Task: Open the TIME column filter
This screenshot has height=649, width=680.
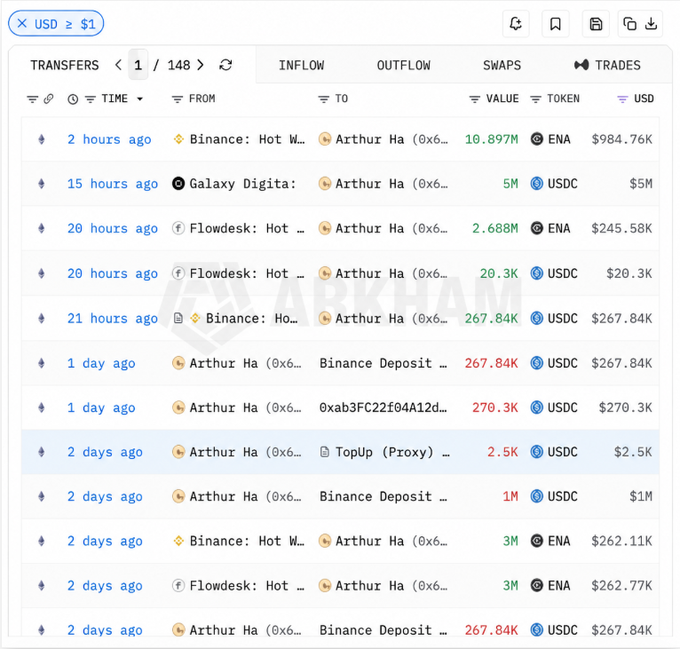Action: [90, 99]
